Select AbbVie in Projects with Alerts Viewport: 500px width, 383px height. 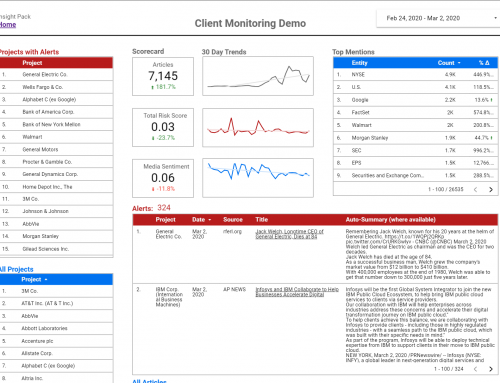coord(56,224)
